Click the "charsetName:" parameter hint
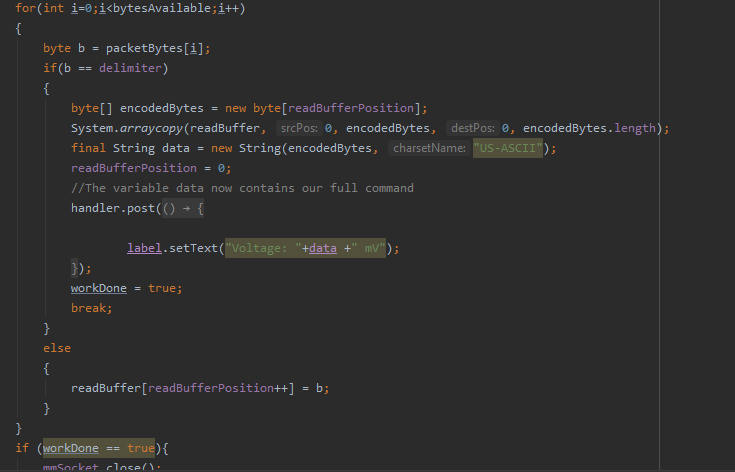The width and height of the screenshot is (735, 472). 429,148
